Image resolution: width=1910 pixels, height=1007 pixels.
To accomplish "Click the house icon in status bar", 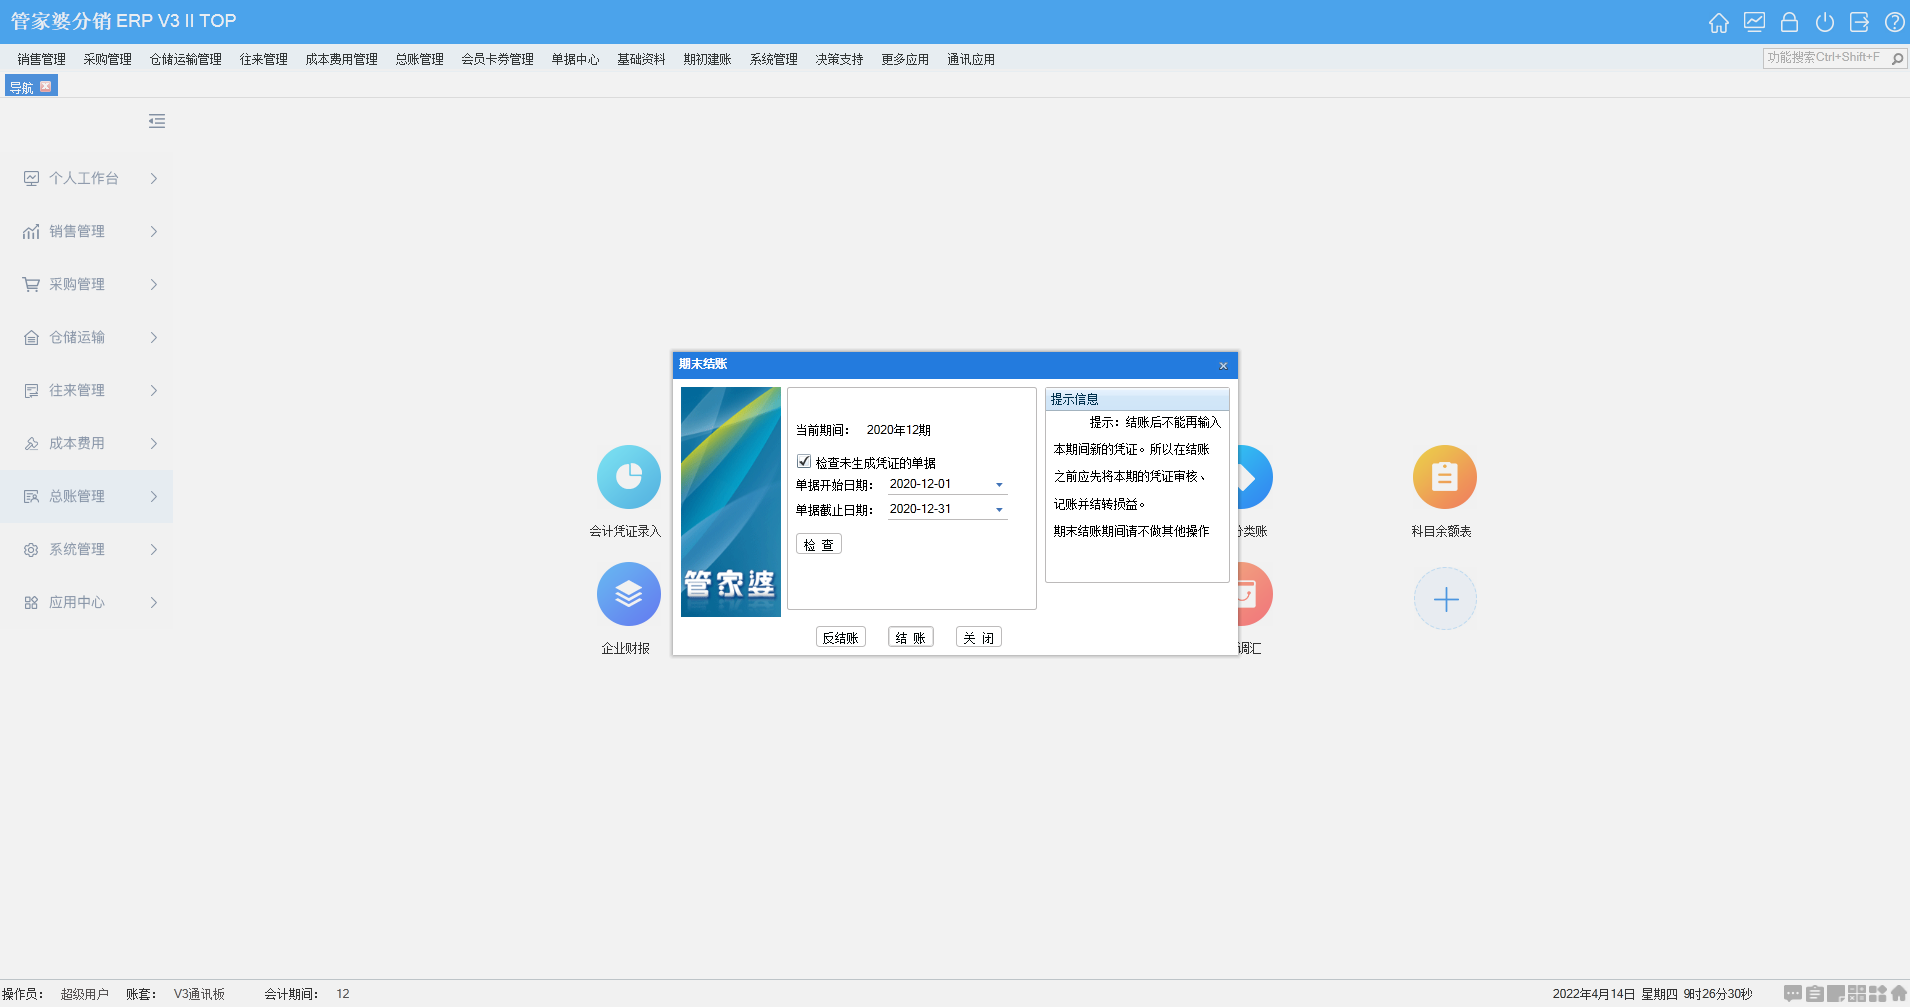I will pos(1899,994).
